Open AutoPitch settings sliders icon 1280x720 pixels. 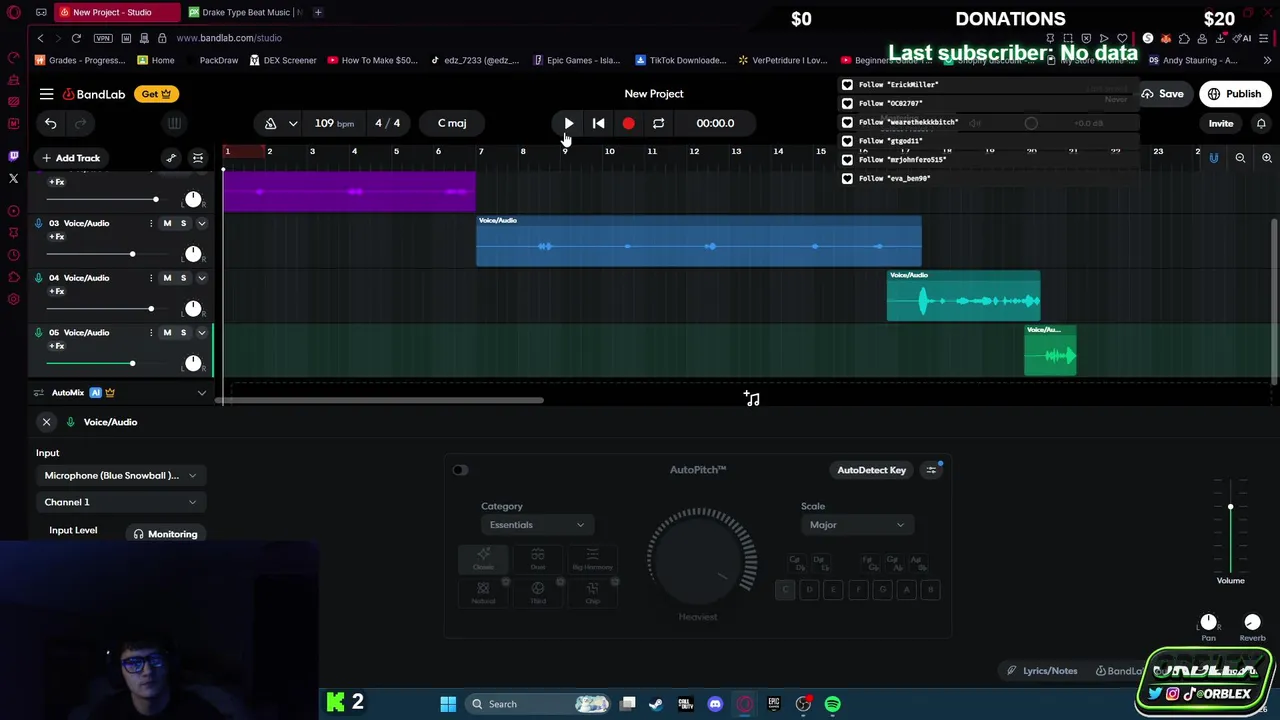click(x=931, y=470)
